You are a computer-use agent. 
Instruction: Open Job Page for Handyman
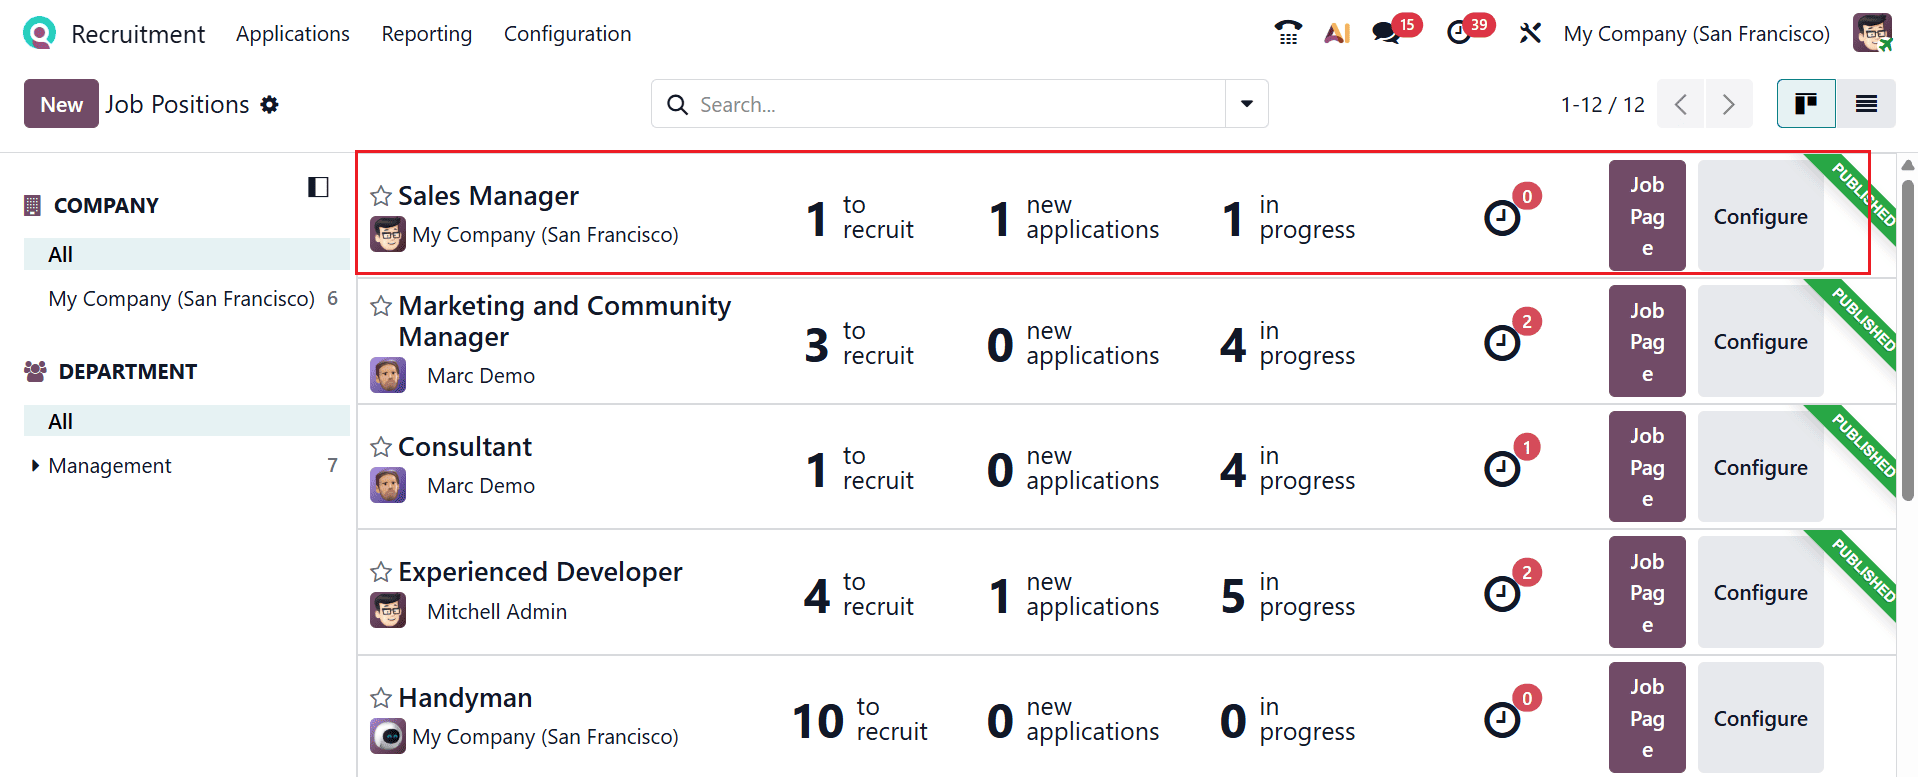(1647, 717)
